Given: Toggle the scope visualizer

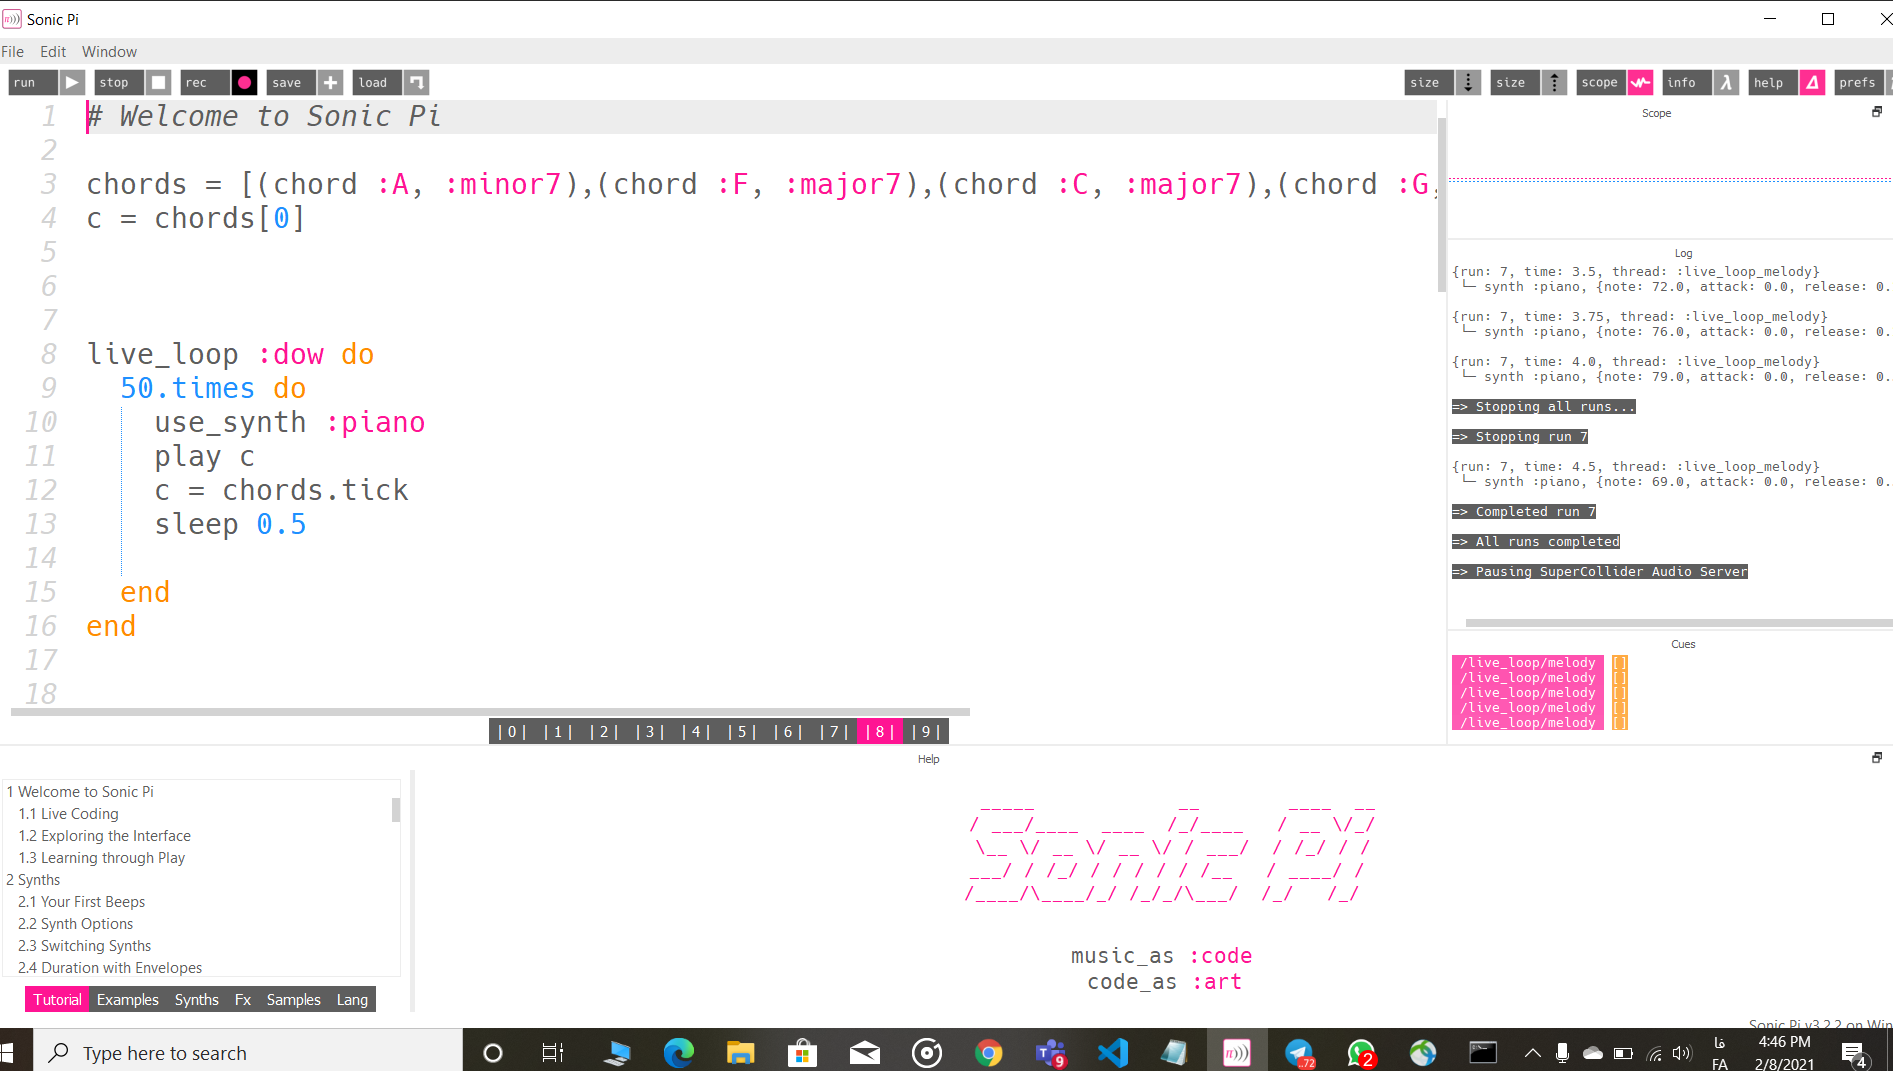Looking at the screenshot, I should click(1615, 83).
